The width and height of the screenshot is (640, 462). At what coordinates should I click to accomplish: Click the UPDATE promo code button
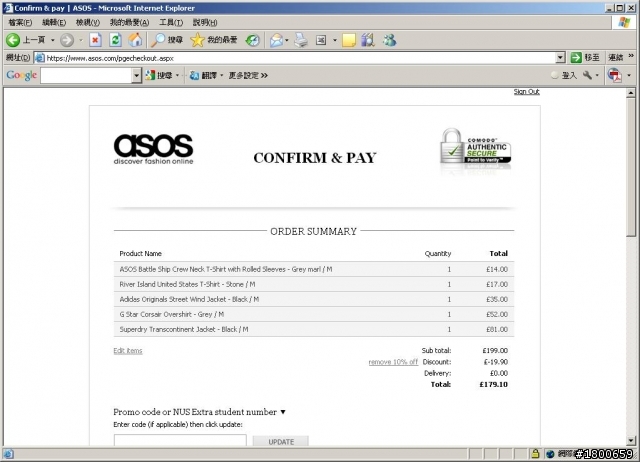(281, 442)
